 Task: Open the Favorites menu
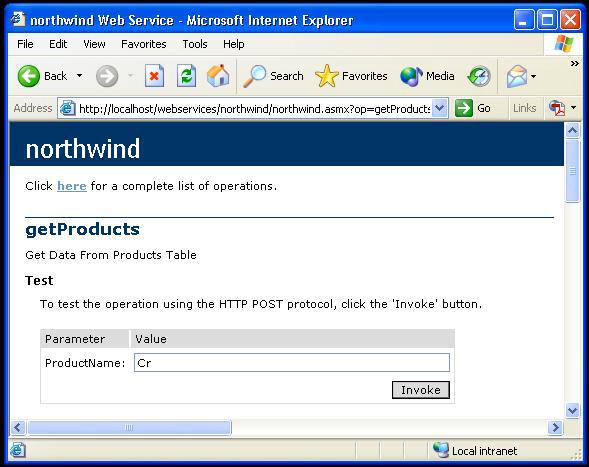coord(143,44)
